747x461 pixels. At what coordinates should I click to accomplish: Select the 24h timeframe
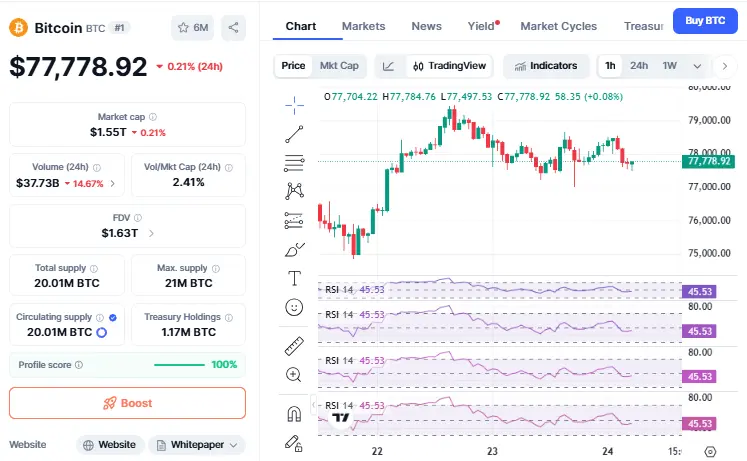click(x=639, y=66)
